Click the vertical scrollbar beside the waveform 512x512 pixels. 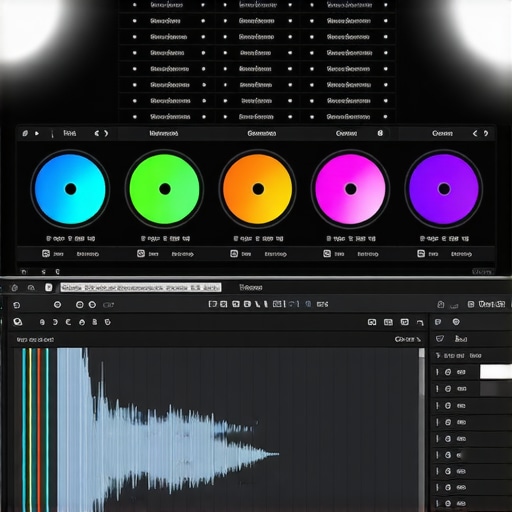pos(422,430)
